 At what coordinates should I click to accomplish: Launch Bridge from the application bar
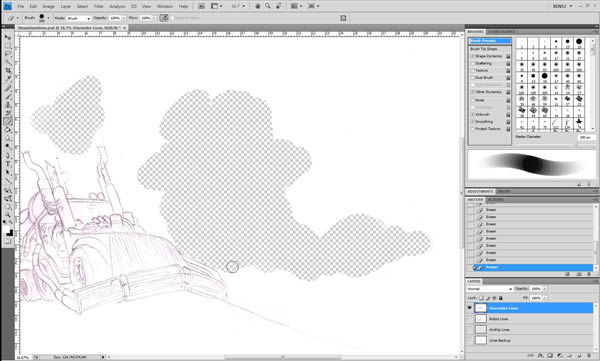click(x=201, y=6)
